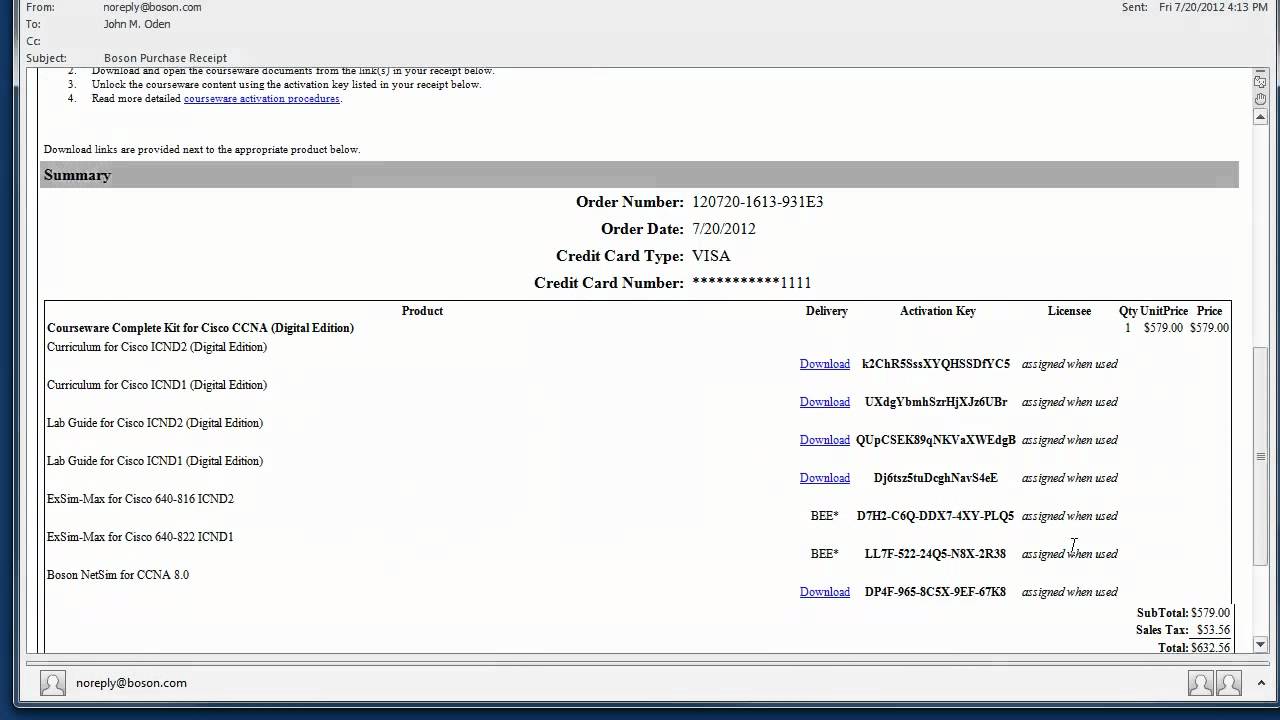Open the courseware activation procedures link
This screenshot has width=1280, height=720.
coord(262,98)
